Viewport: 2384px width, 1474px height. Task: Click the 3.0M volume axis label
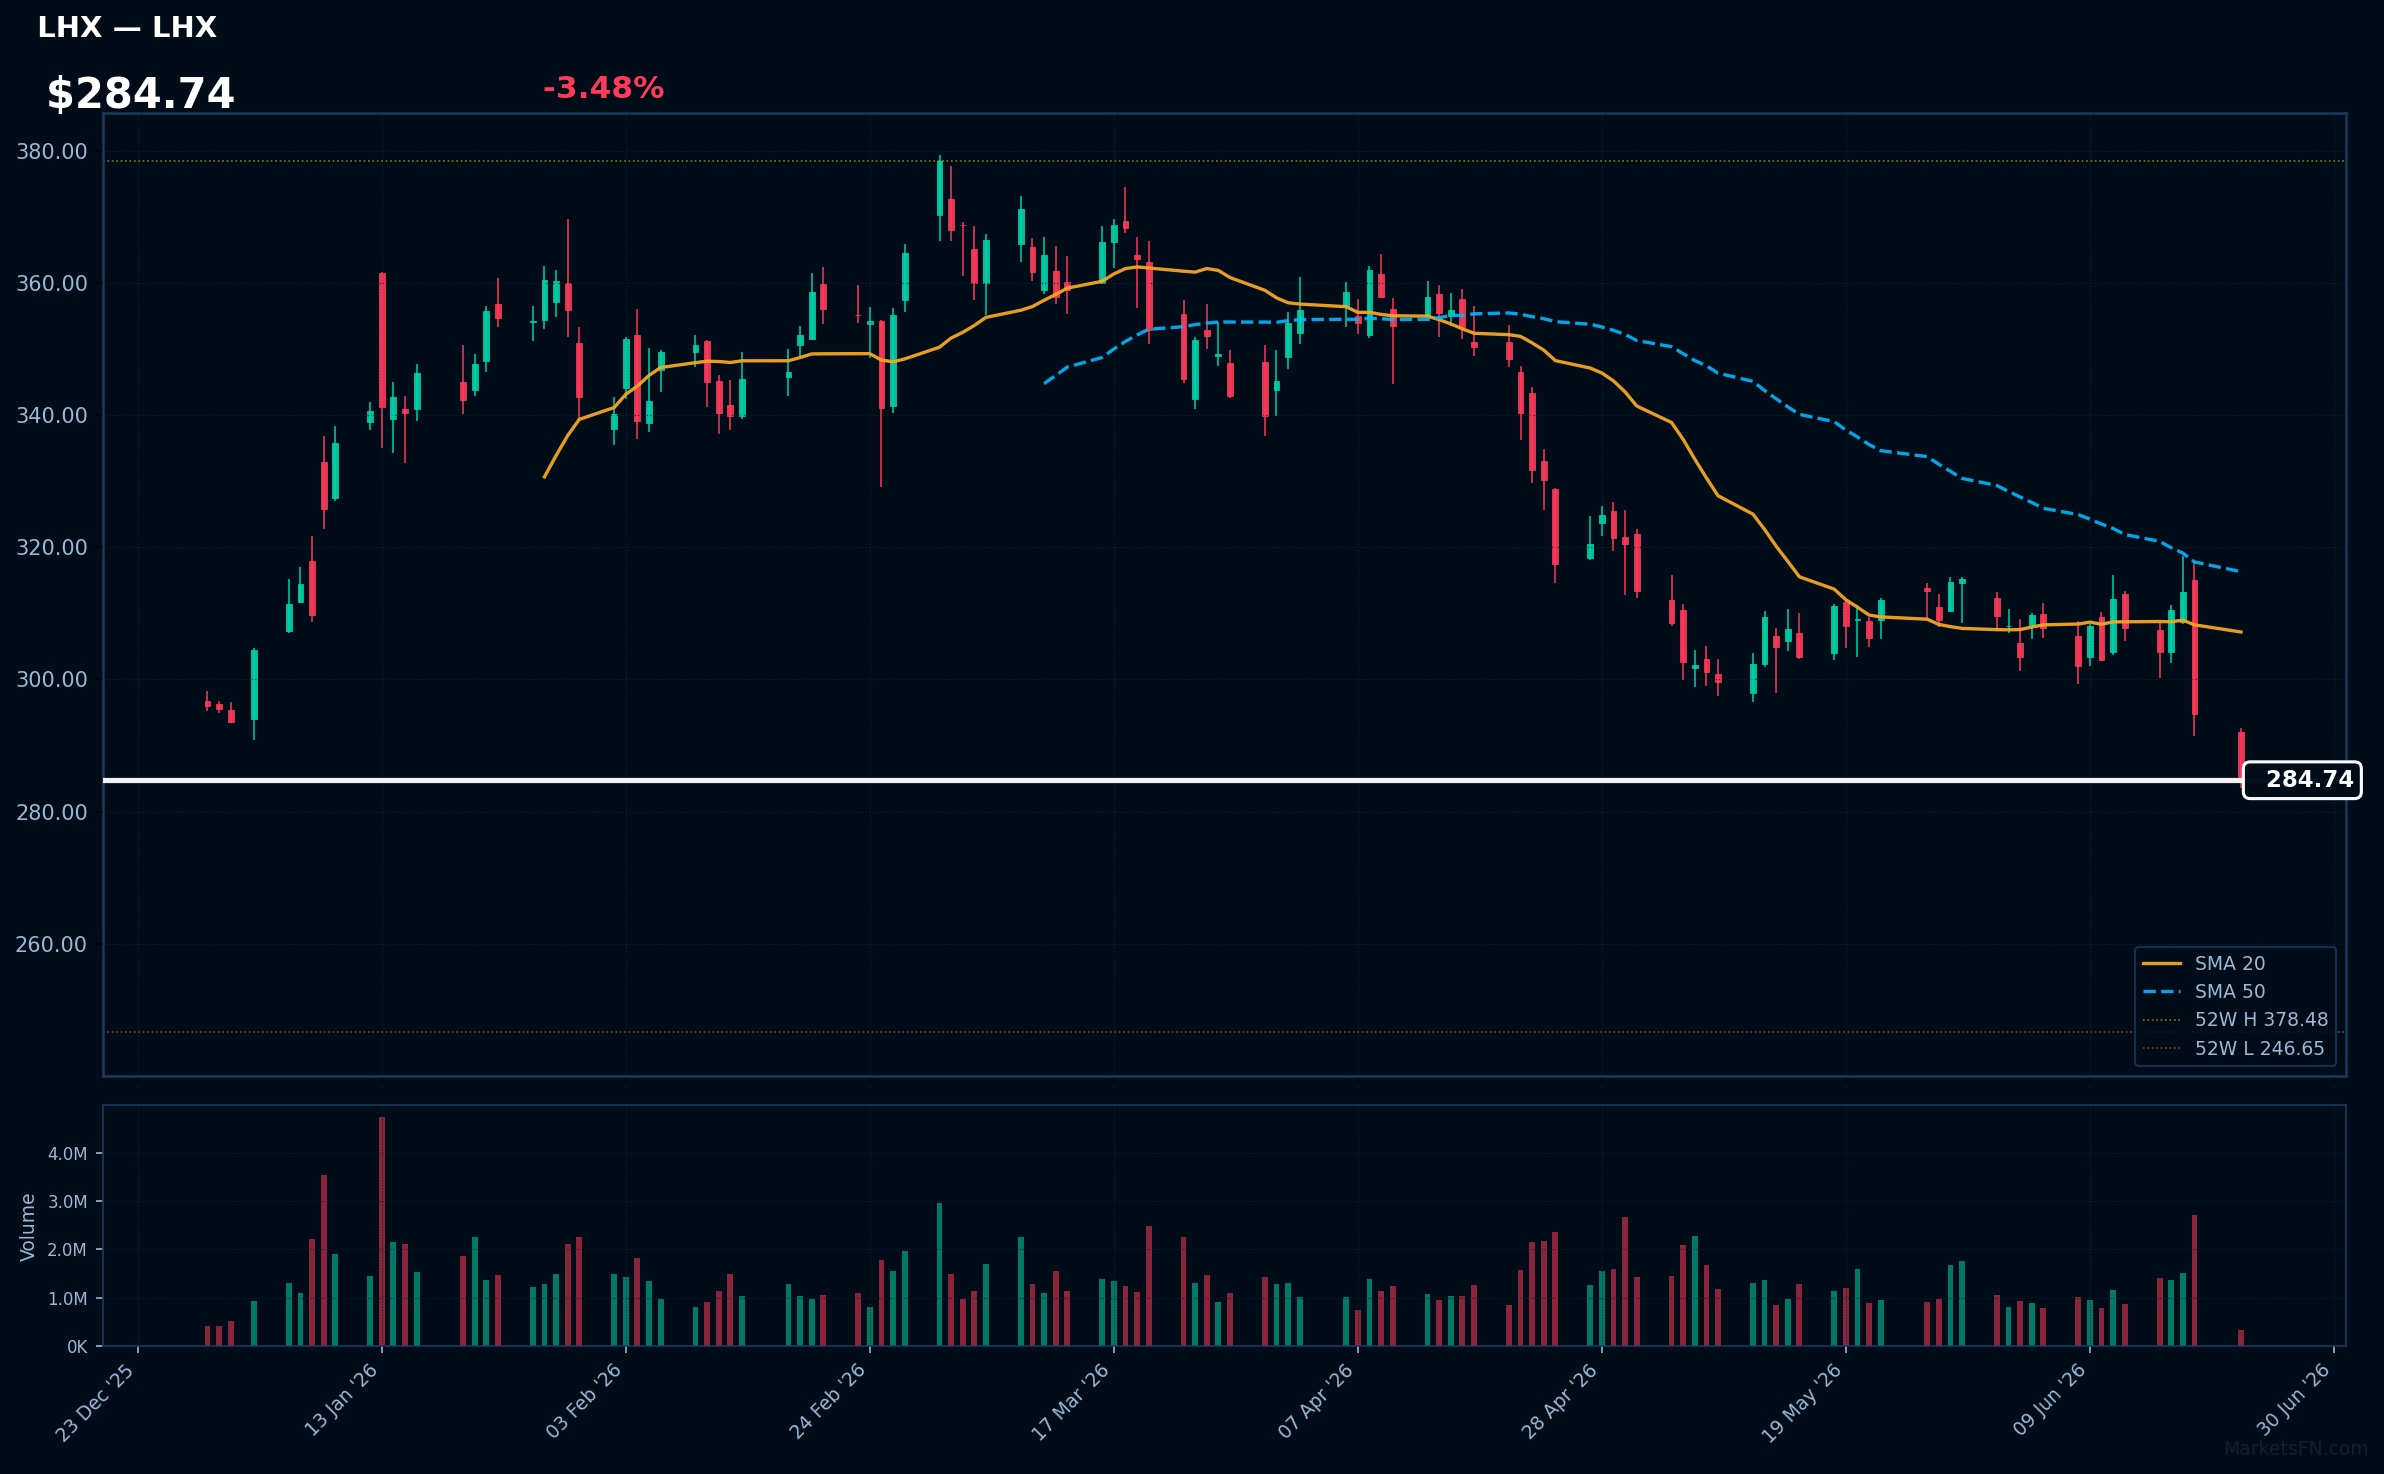[68, 1202]
